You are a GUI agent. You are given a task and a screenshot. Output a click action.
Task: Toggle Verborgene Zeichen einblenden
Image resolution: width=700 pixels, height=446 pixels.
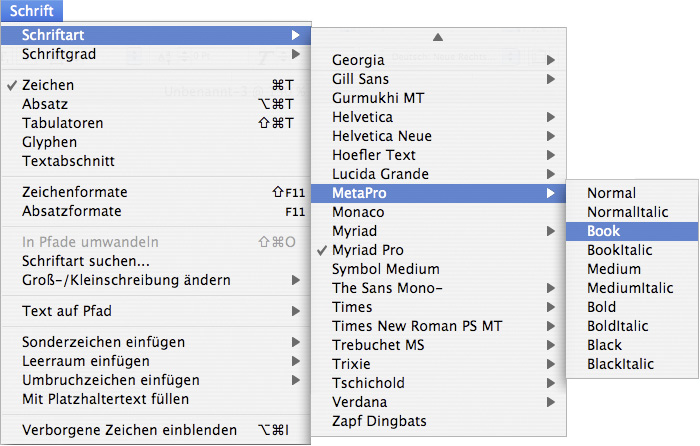(x=156, y=430)
